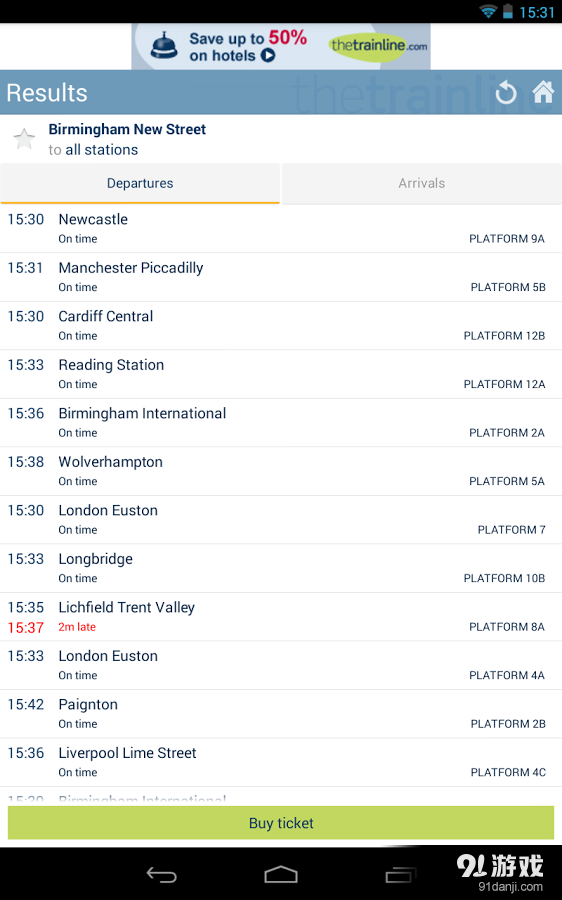Screen dimensions: 562x900
Task: Open the Paignton 15:42 departure
Action: click(281, 713)
